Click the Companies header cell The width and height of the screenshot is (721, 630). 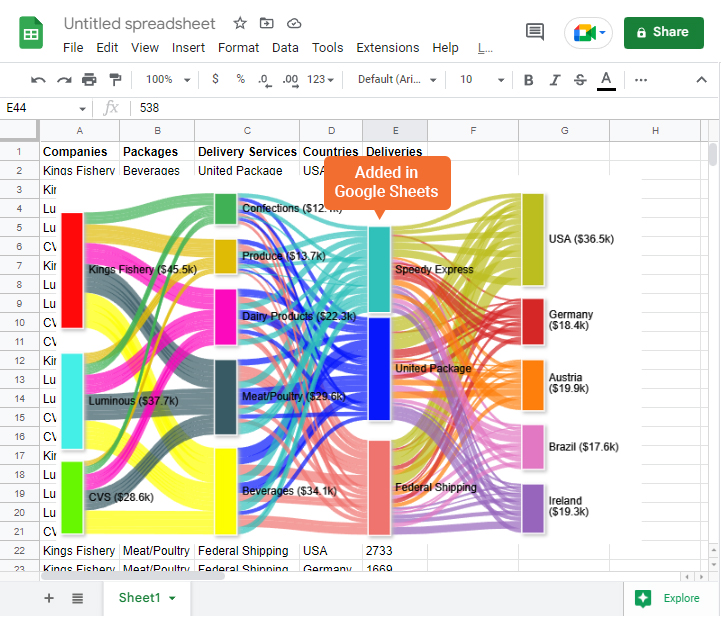coord(79,152)
